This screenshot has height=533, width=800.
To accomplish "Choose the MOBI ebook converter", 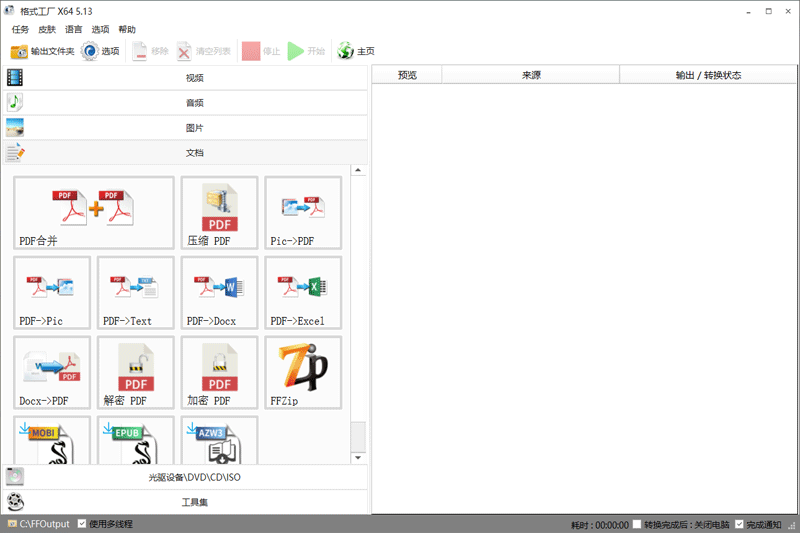I will tap(52, 440).
